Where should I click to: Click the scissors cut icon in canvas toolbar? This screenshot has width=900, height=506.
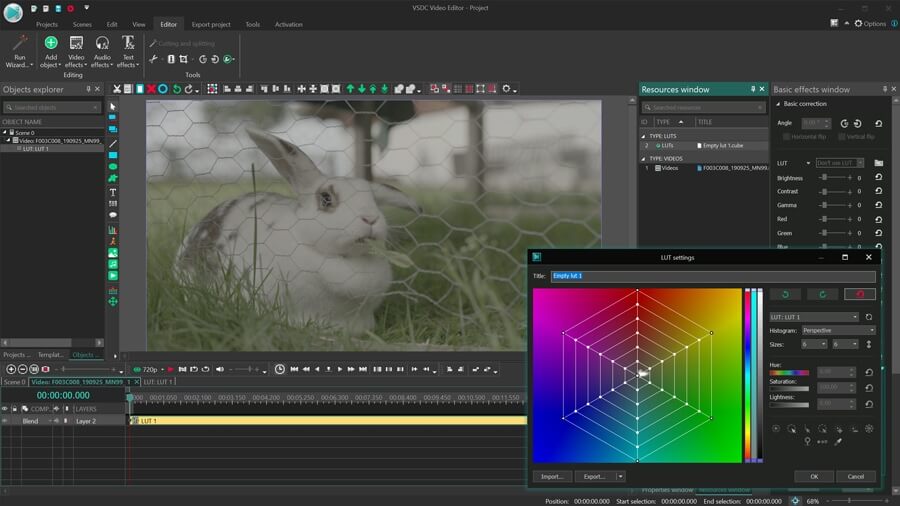click(117, 89)
